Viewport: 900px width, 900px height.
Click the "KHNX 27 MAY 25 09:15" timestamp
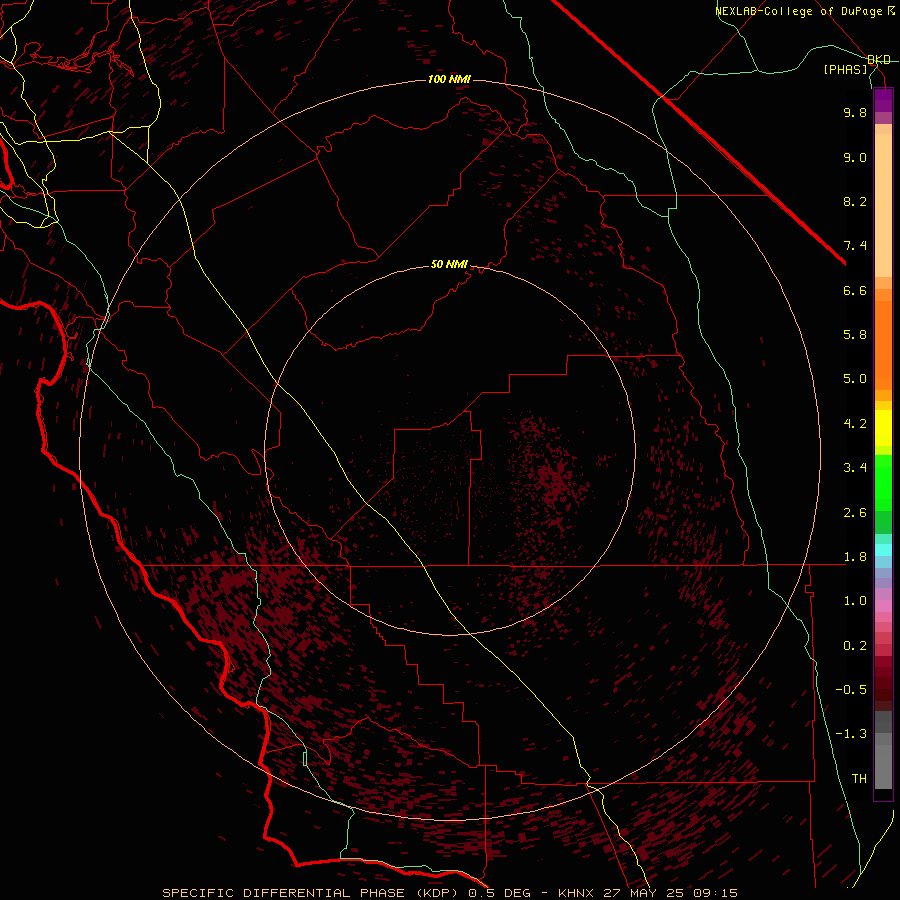tap(647, 893)
